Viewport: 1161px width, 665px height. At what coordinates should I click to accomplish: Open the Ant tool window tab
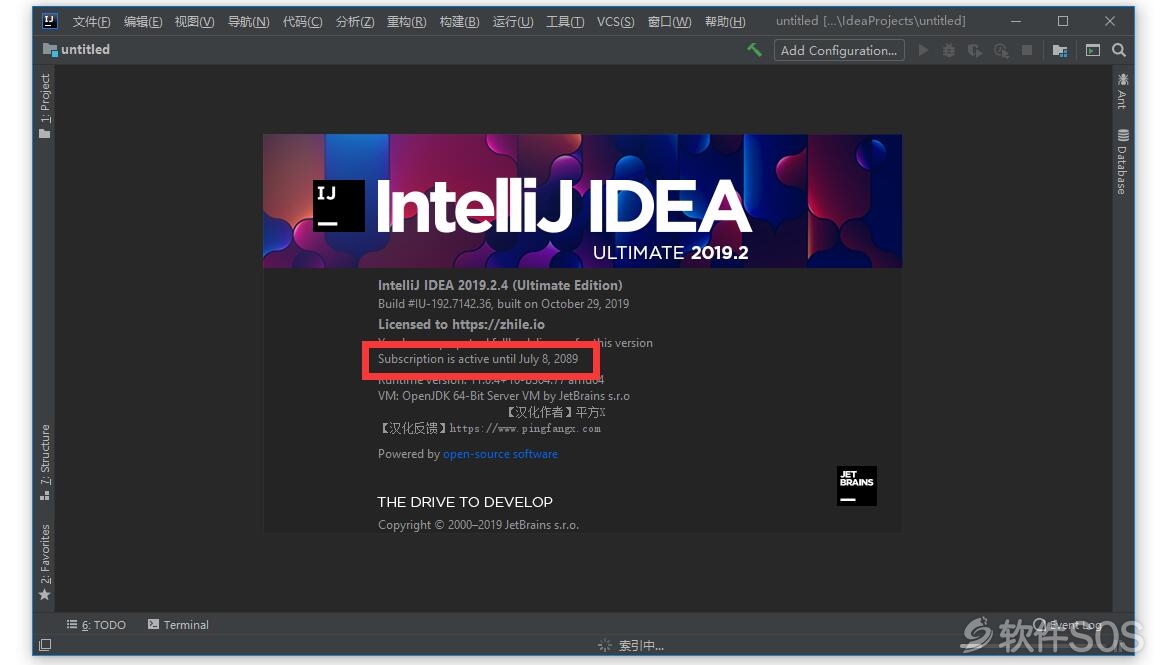(x=1122, y=91)
